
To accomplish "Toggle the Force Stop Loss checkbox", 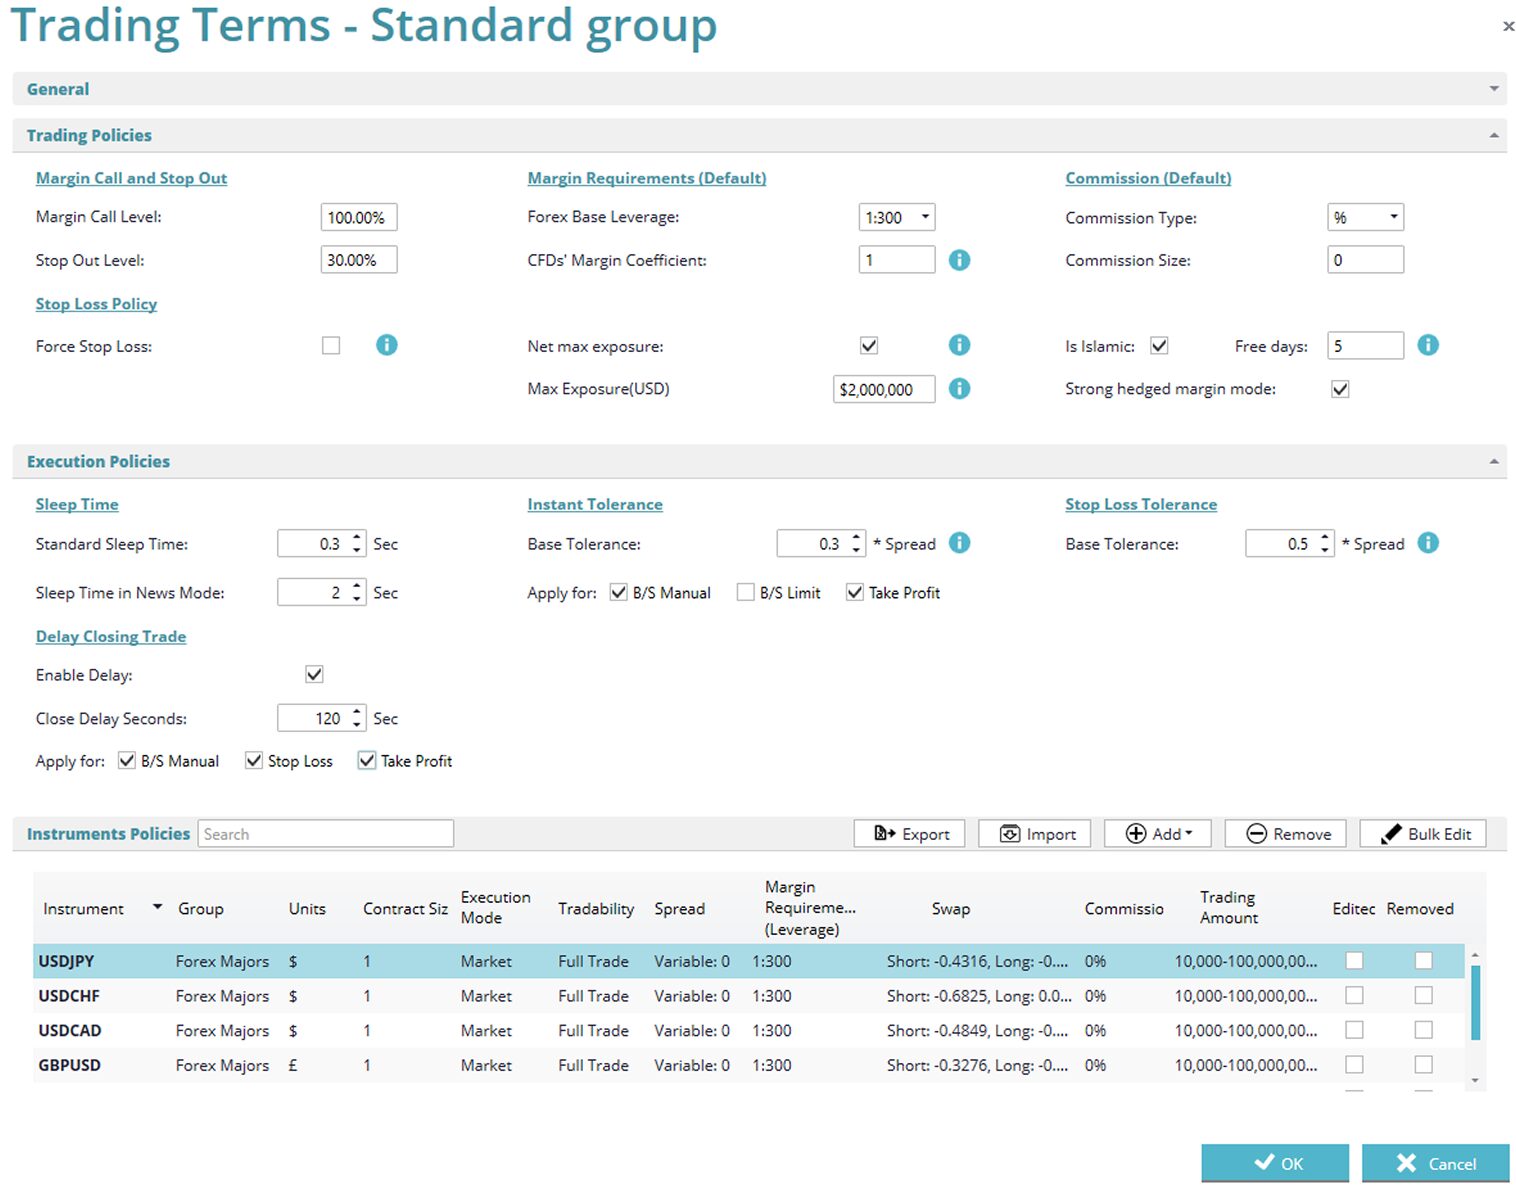I will [331, 346].
